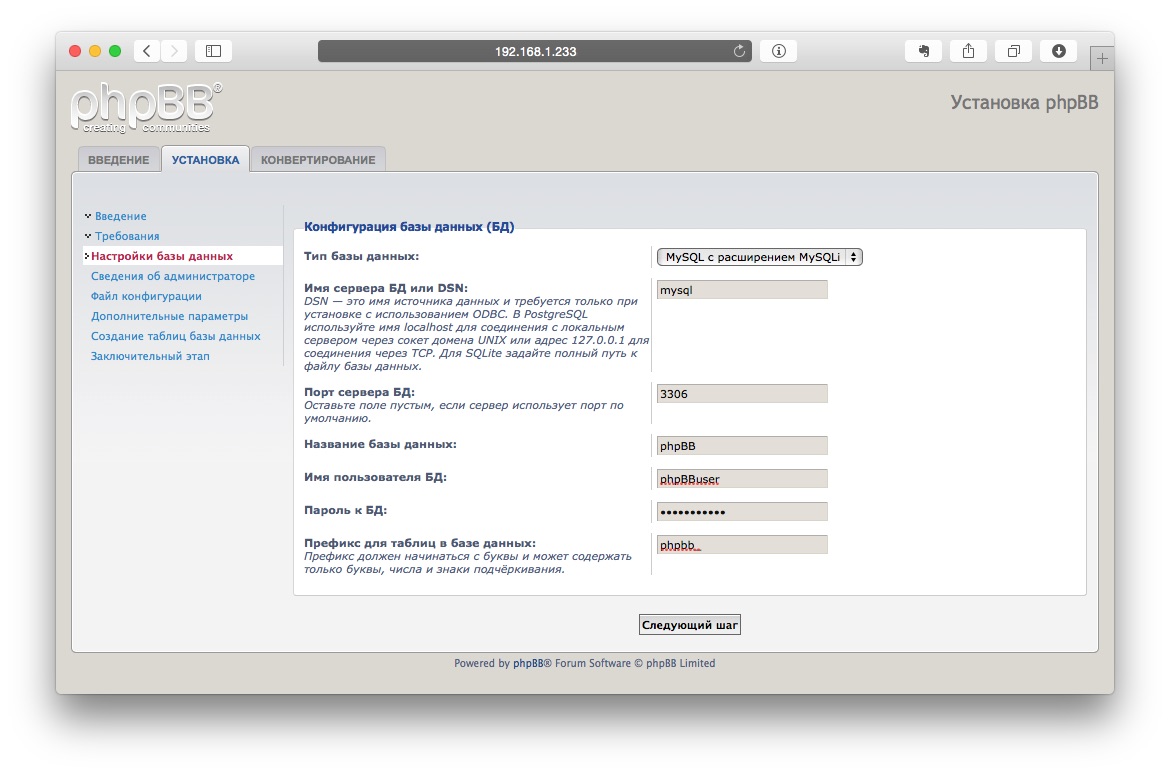Click Дополнительные параметры sidebar step
This screenshot has height=774, width=1170.
[169, 316]
